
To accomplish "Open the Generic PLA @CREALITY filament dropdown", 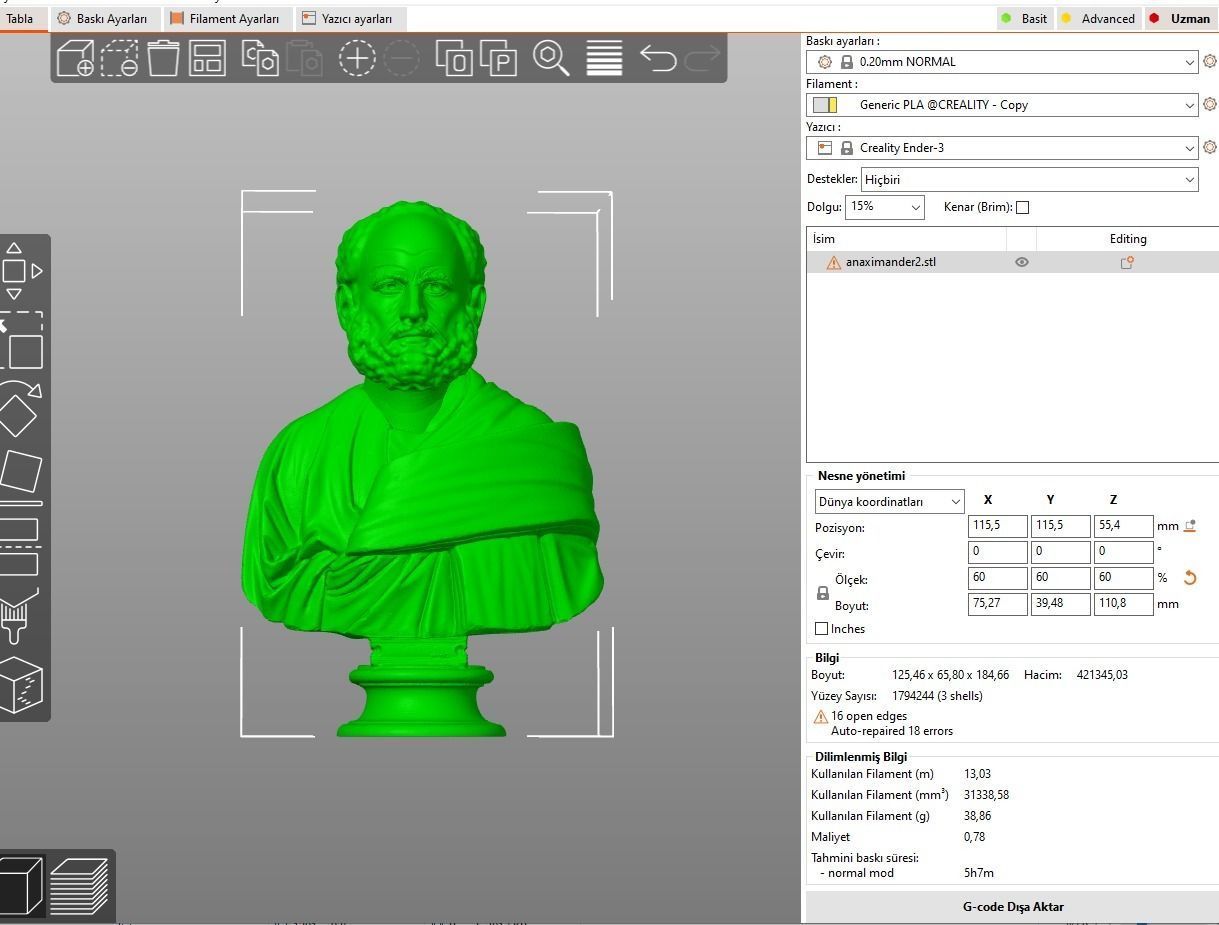I will click(1002, 104).
